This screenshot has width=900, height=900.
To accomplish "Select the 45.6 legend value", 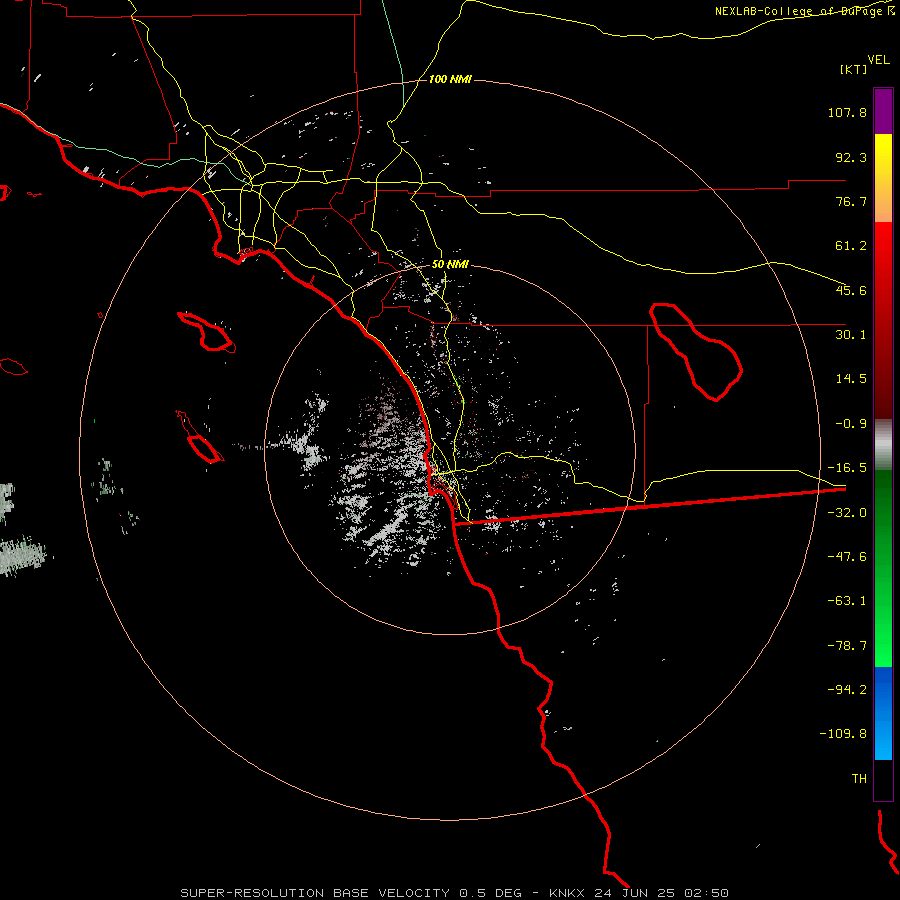I will [x=851, y=290].
